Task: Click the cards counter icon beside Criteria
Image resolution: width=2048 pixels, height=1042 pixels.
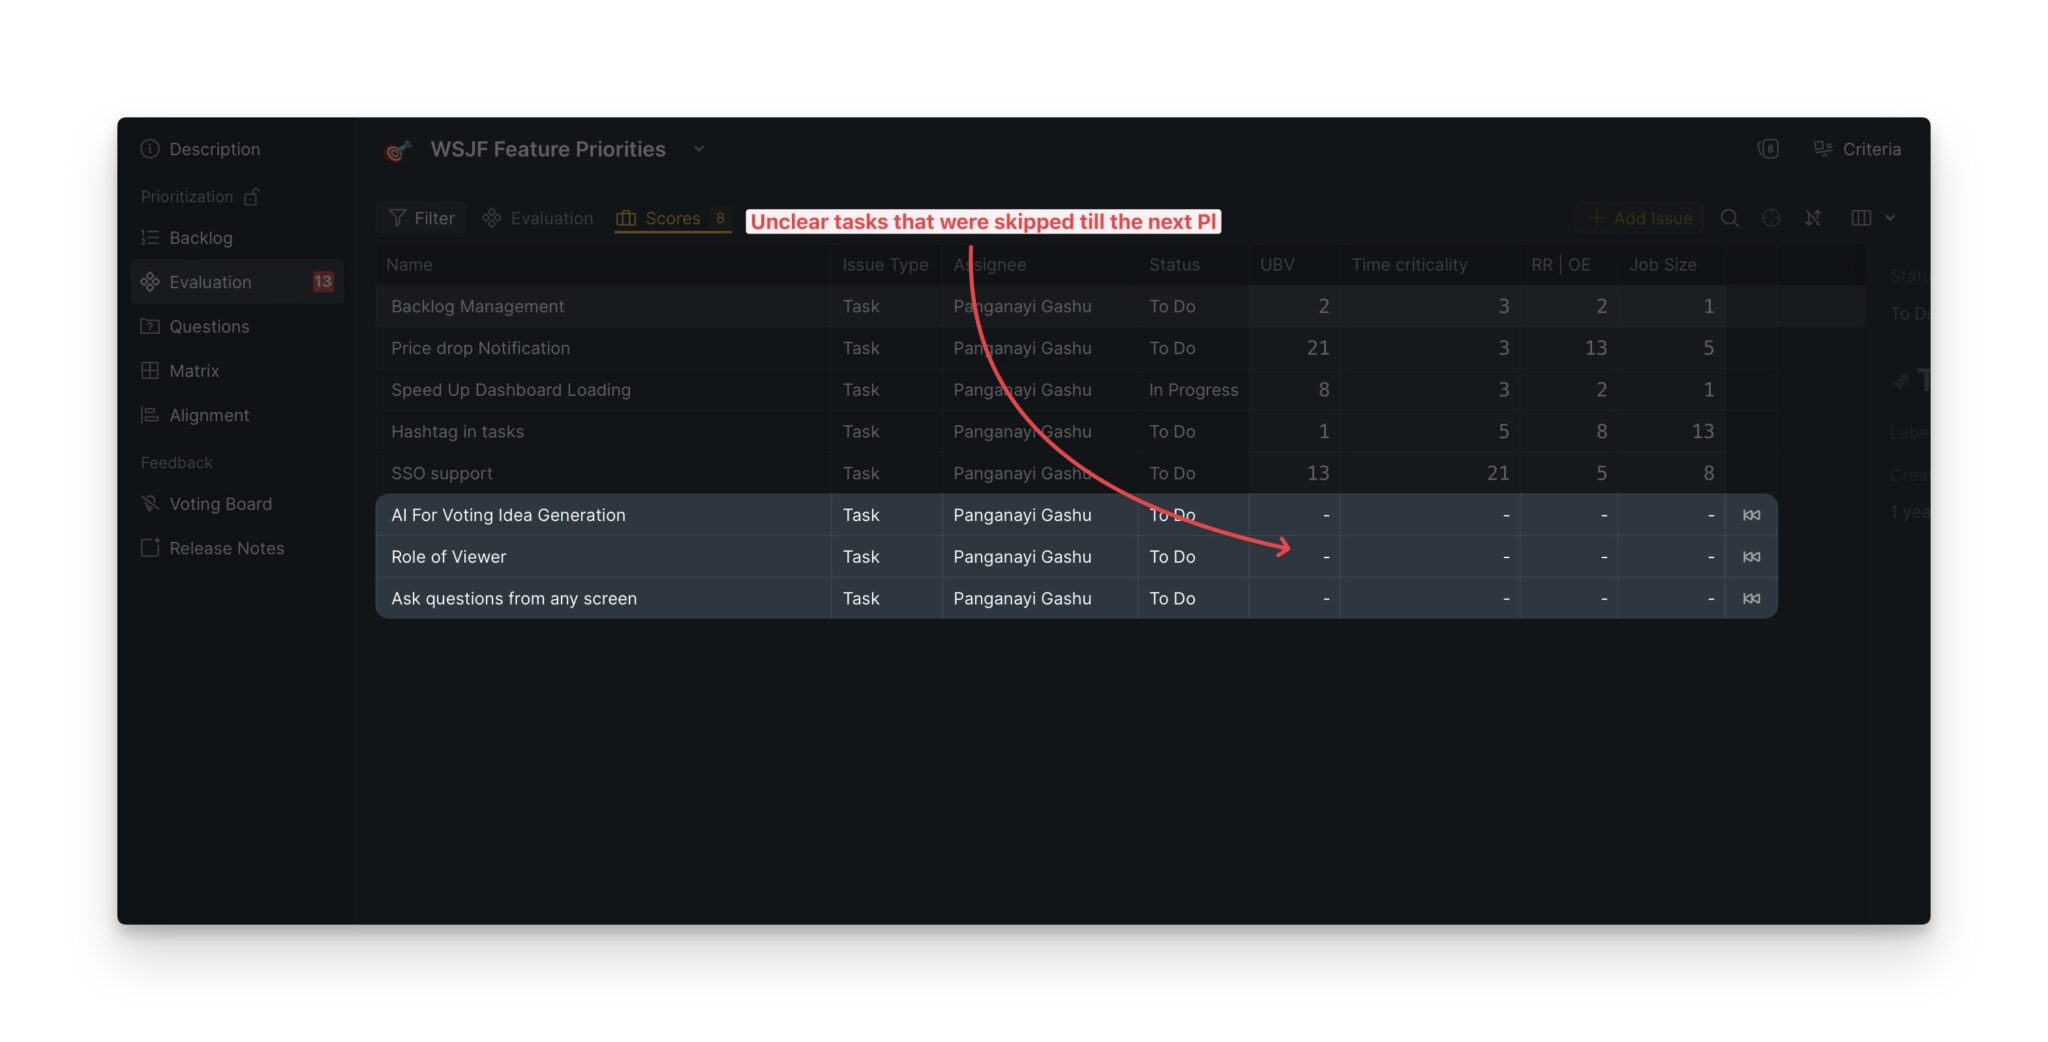Action: tap(1766, 148)
